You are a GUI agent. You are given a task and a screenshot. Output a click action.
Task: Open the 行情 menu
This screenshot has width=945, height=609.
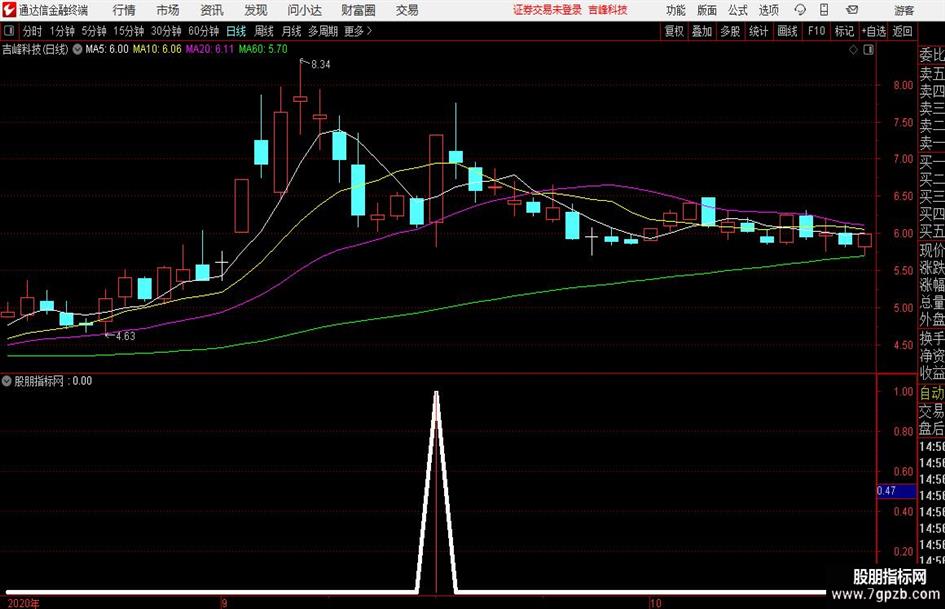(x=124, y=10)
